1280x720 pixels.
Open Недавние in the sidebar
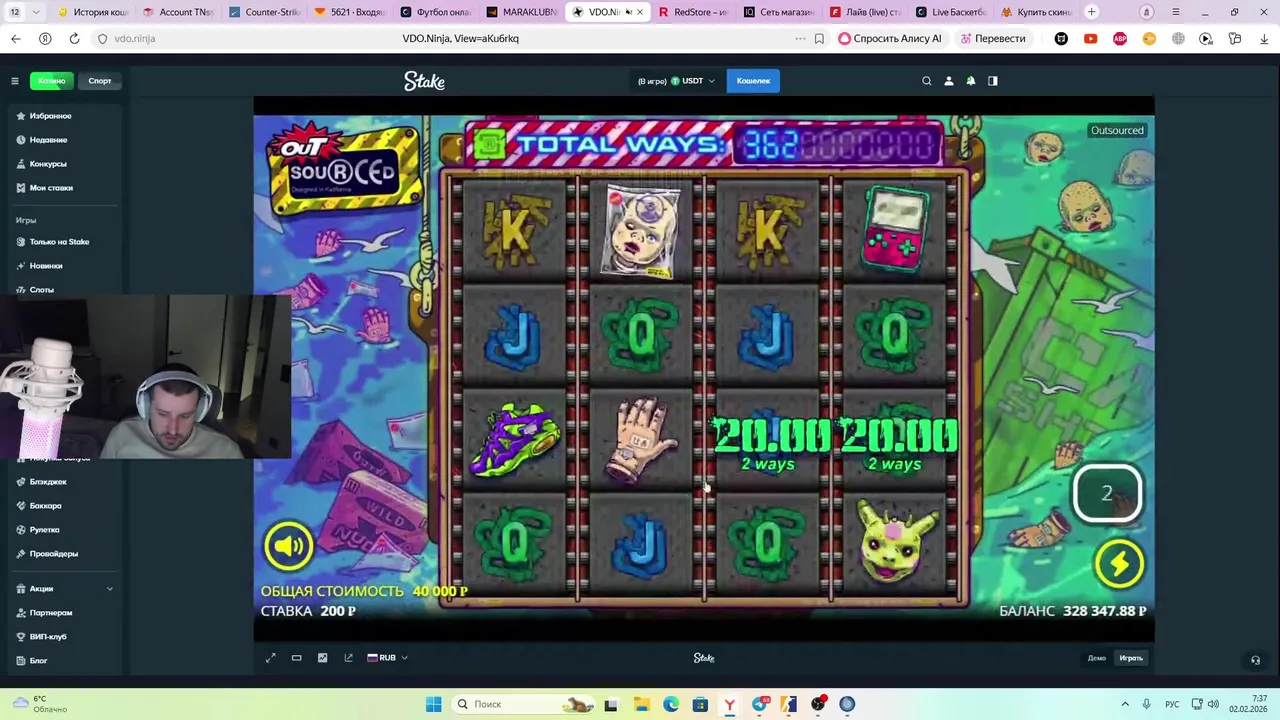[48, 140]
